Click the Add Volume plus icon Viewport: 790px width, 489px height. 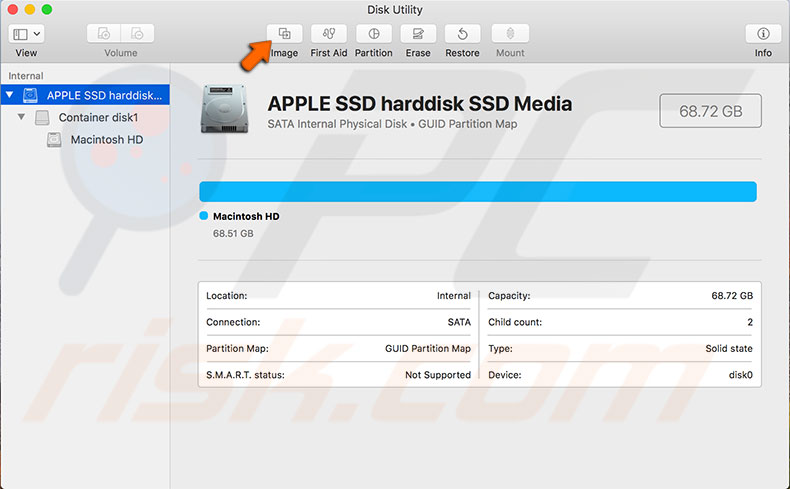104,34
